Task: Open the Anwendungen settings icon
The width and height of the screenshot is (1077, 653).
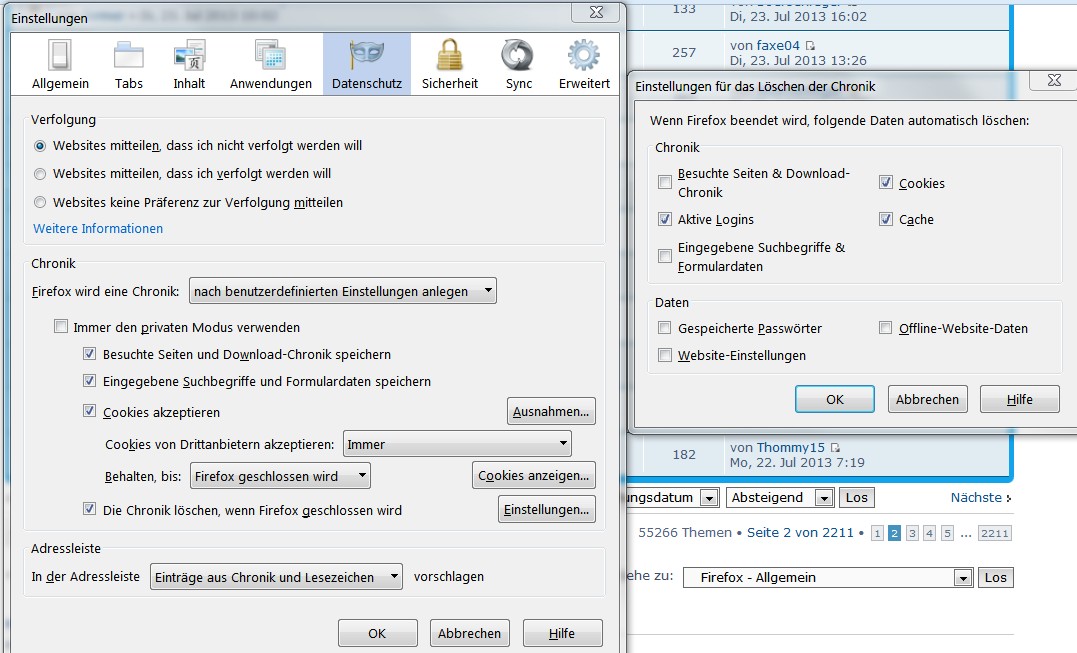Action: (271, 65)
